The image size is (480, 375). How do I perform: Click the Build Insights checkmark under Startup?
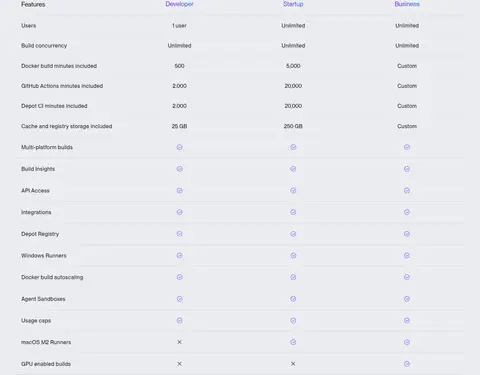293,169
